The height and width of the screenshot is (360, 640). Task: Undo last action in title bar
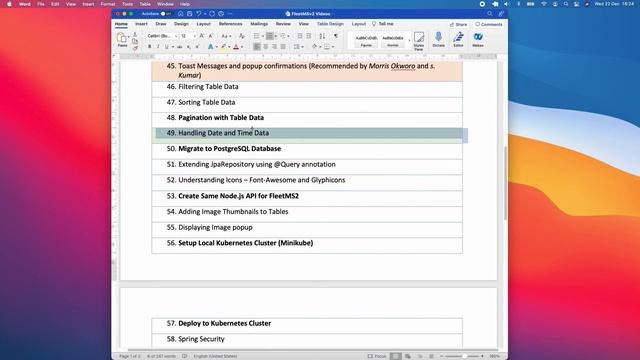tap(198, 14)
